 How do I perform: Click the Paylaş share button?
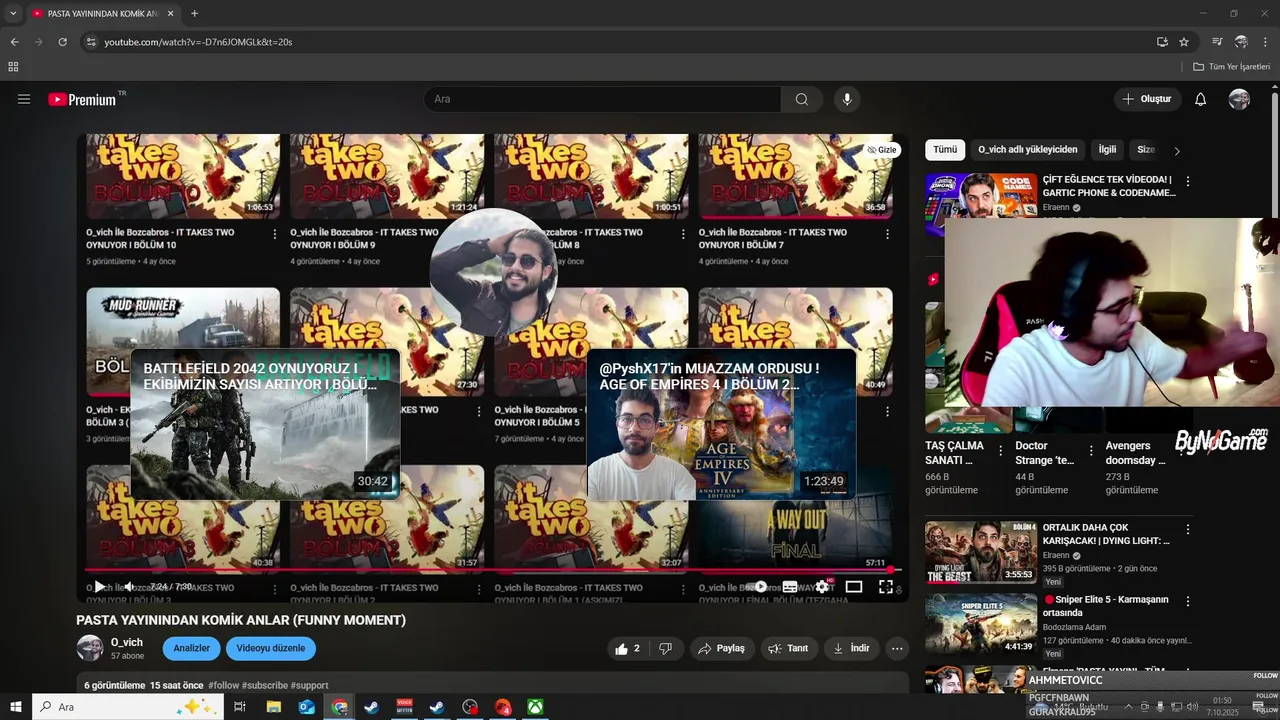click(721, 648)
